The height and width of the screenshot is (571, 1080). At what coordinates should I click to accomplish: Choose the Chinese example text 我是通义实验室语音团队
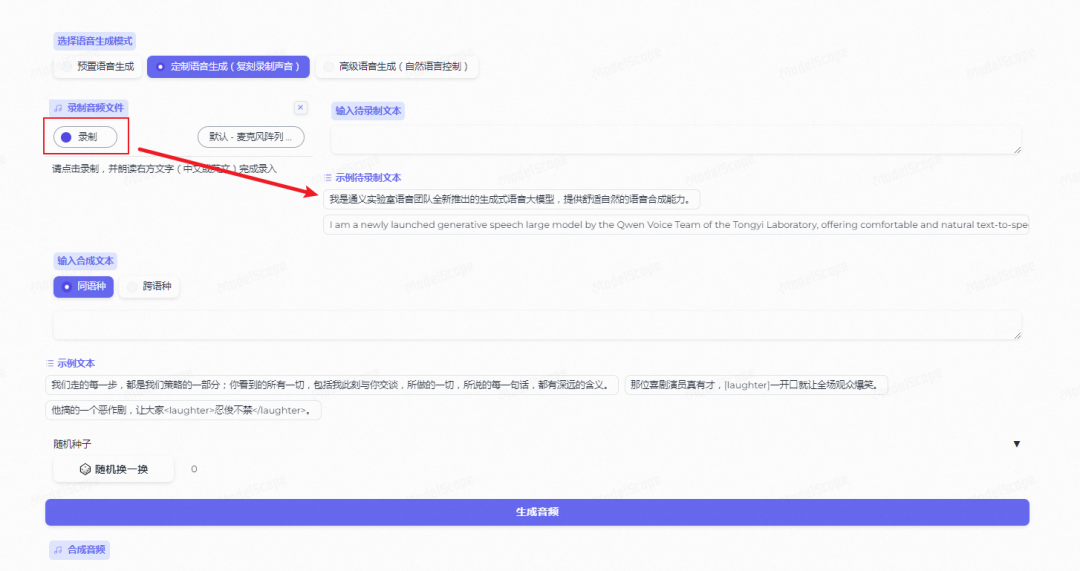click(511, 200)
